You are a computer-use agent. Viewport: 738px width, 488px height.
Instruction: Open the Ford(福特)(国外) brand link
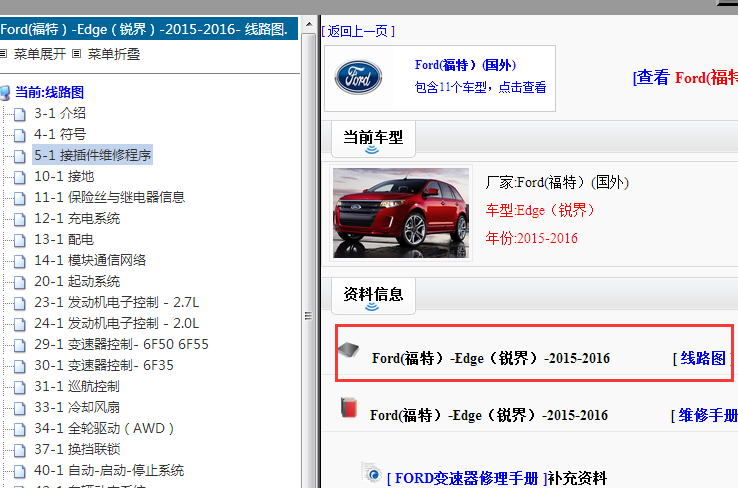(465, 65)
